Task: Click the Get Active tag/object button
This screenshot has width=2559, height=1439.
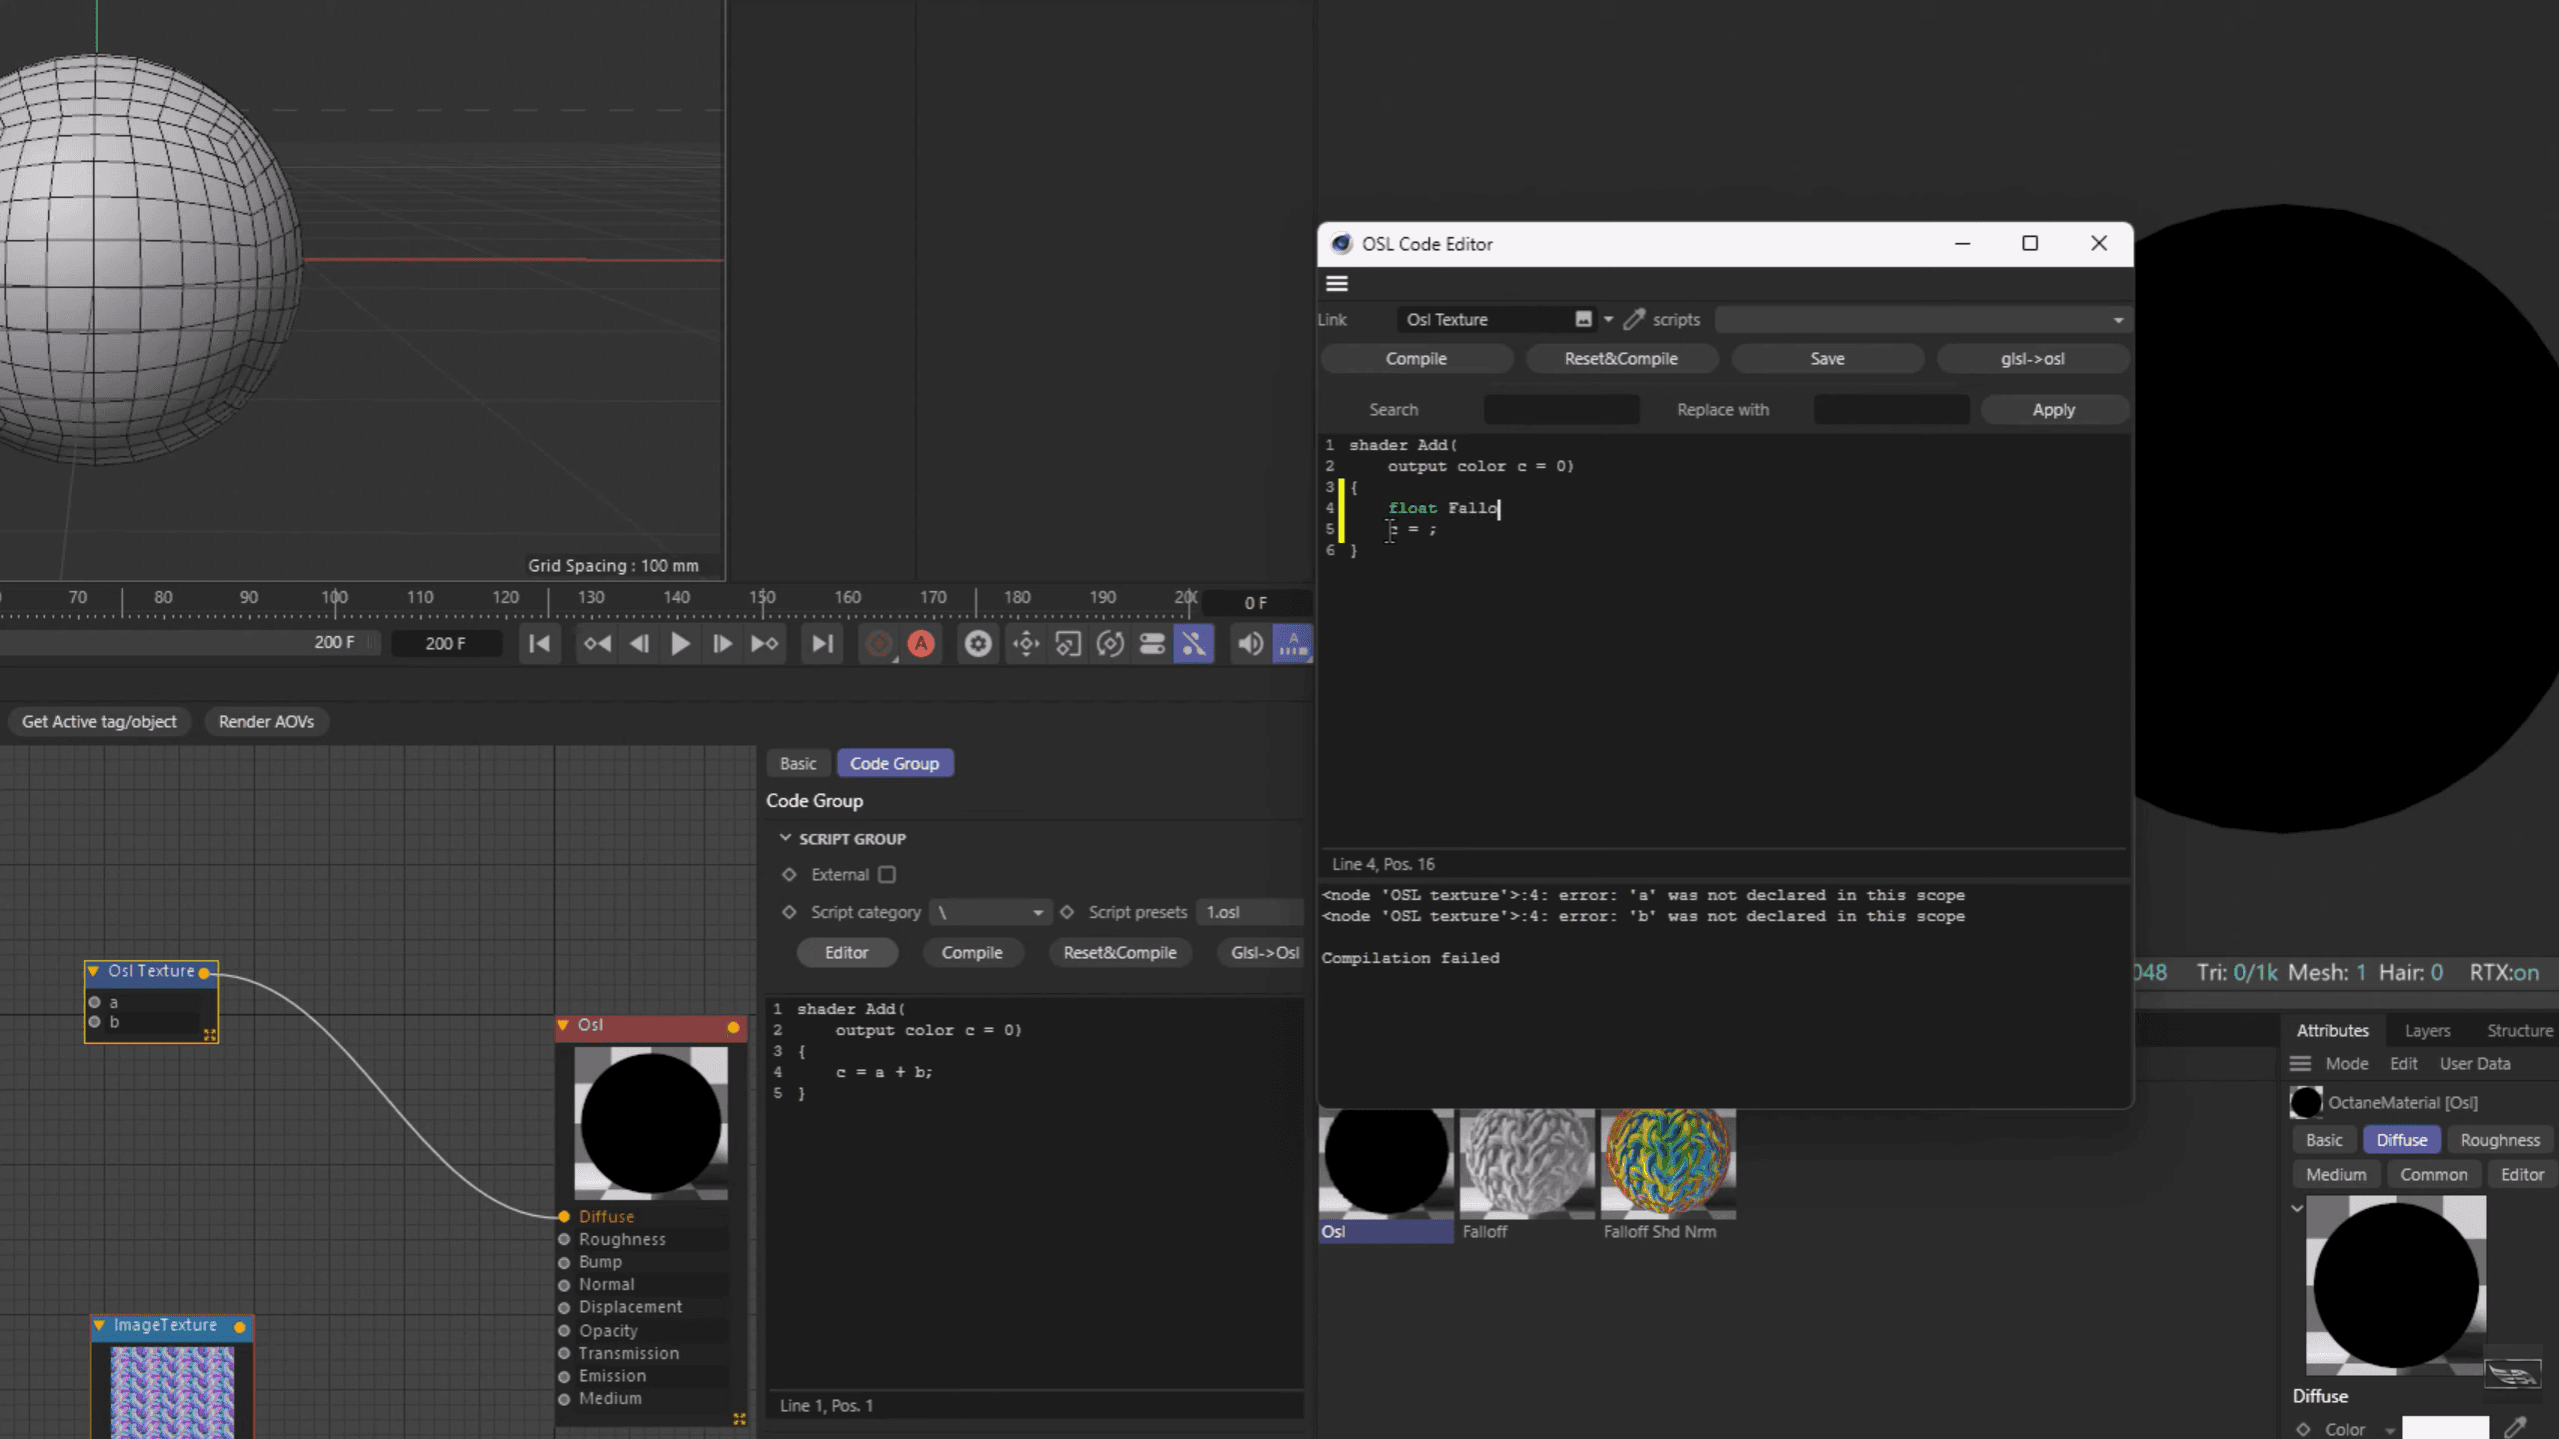Action: (x=99, y=721)
